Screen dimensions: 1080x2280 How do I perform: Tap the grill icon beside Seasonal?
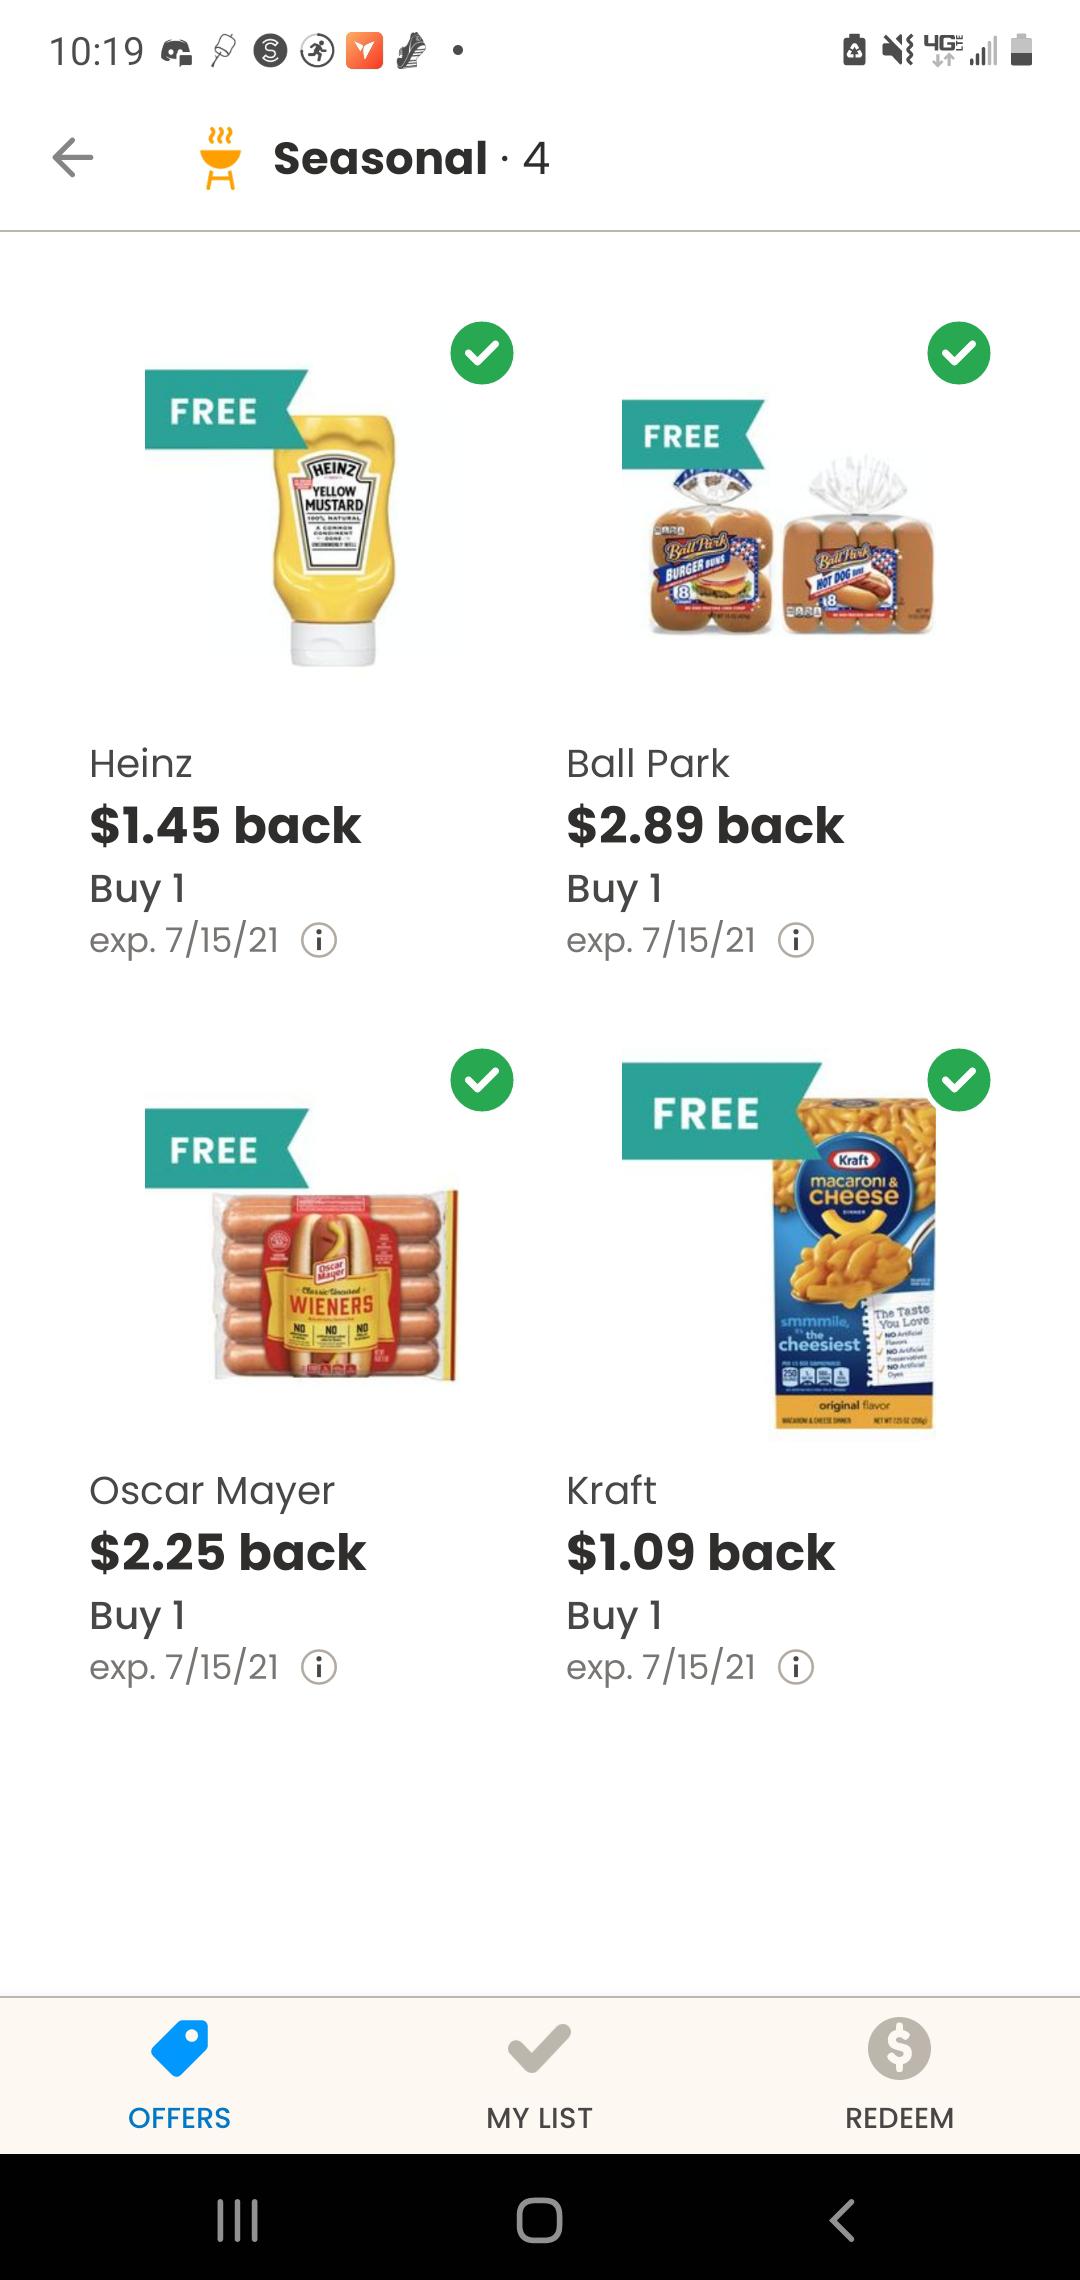[220, 157]
